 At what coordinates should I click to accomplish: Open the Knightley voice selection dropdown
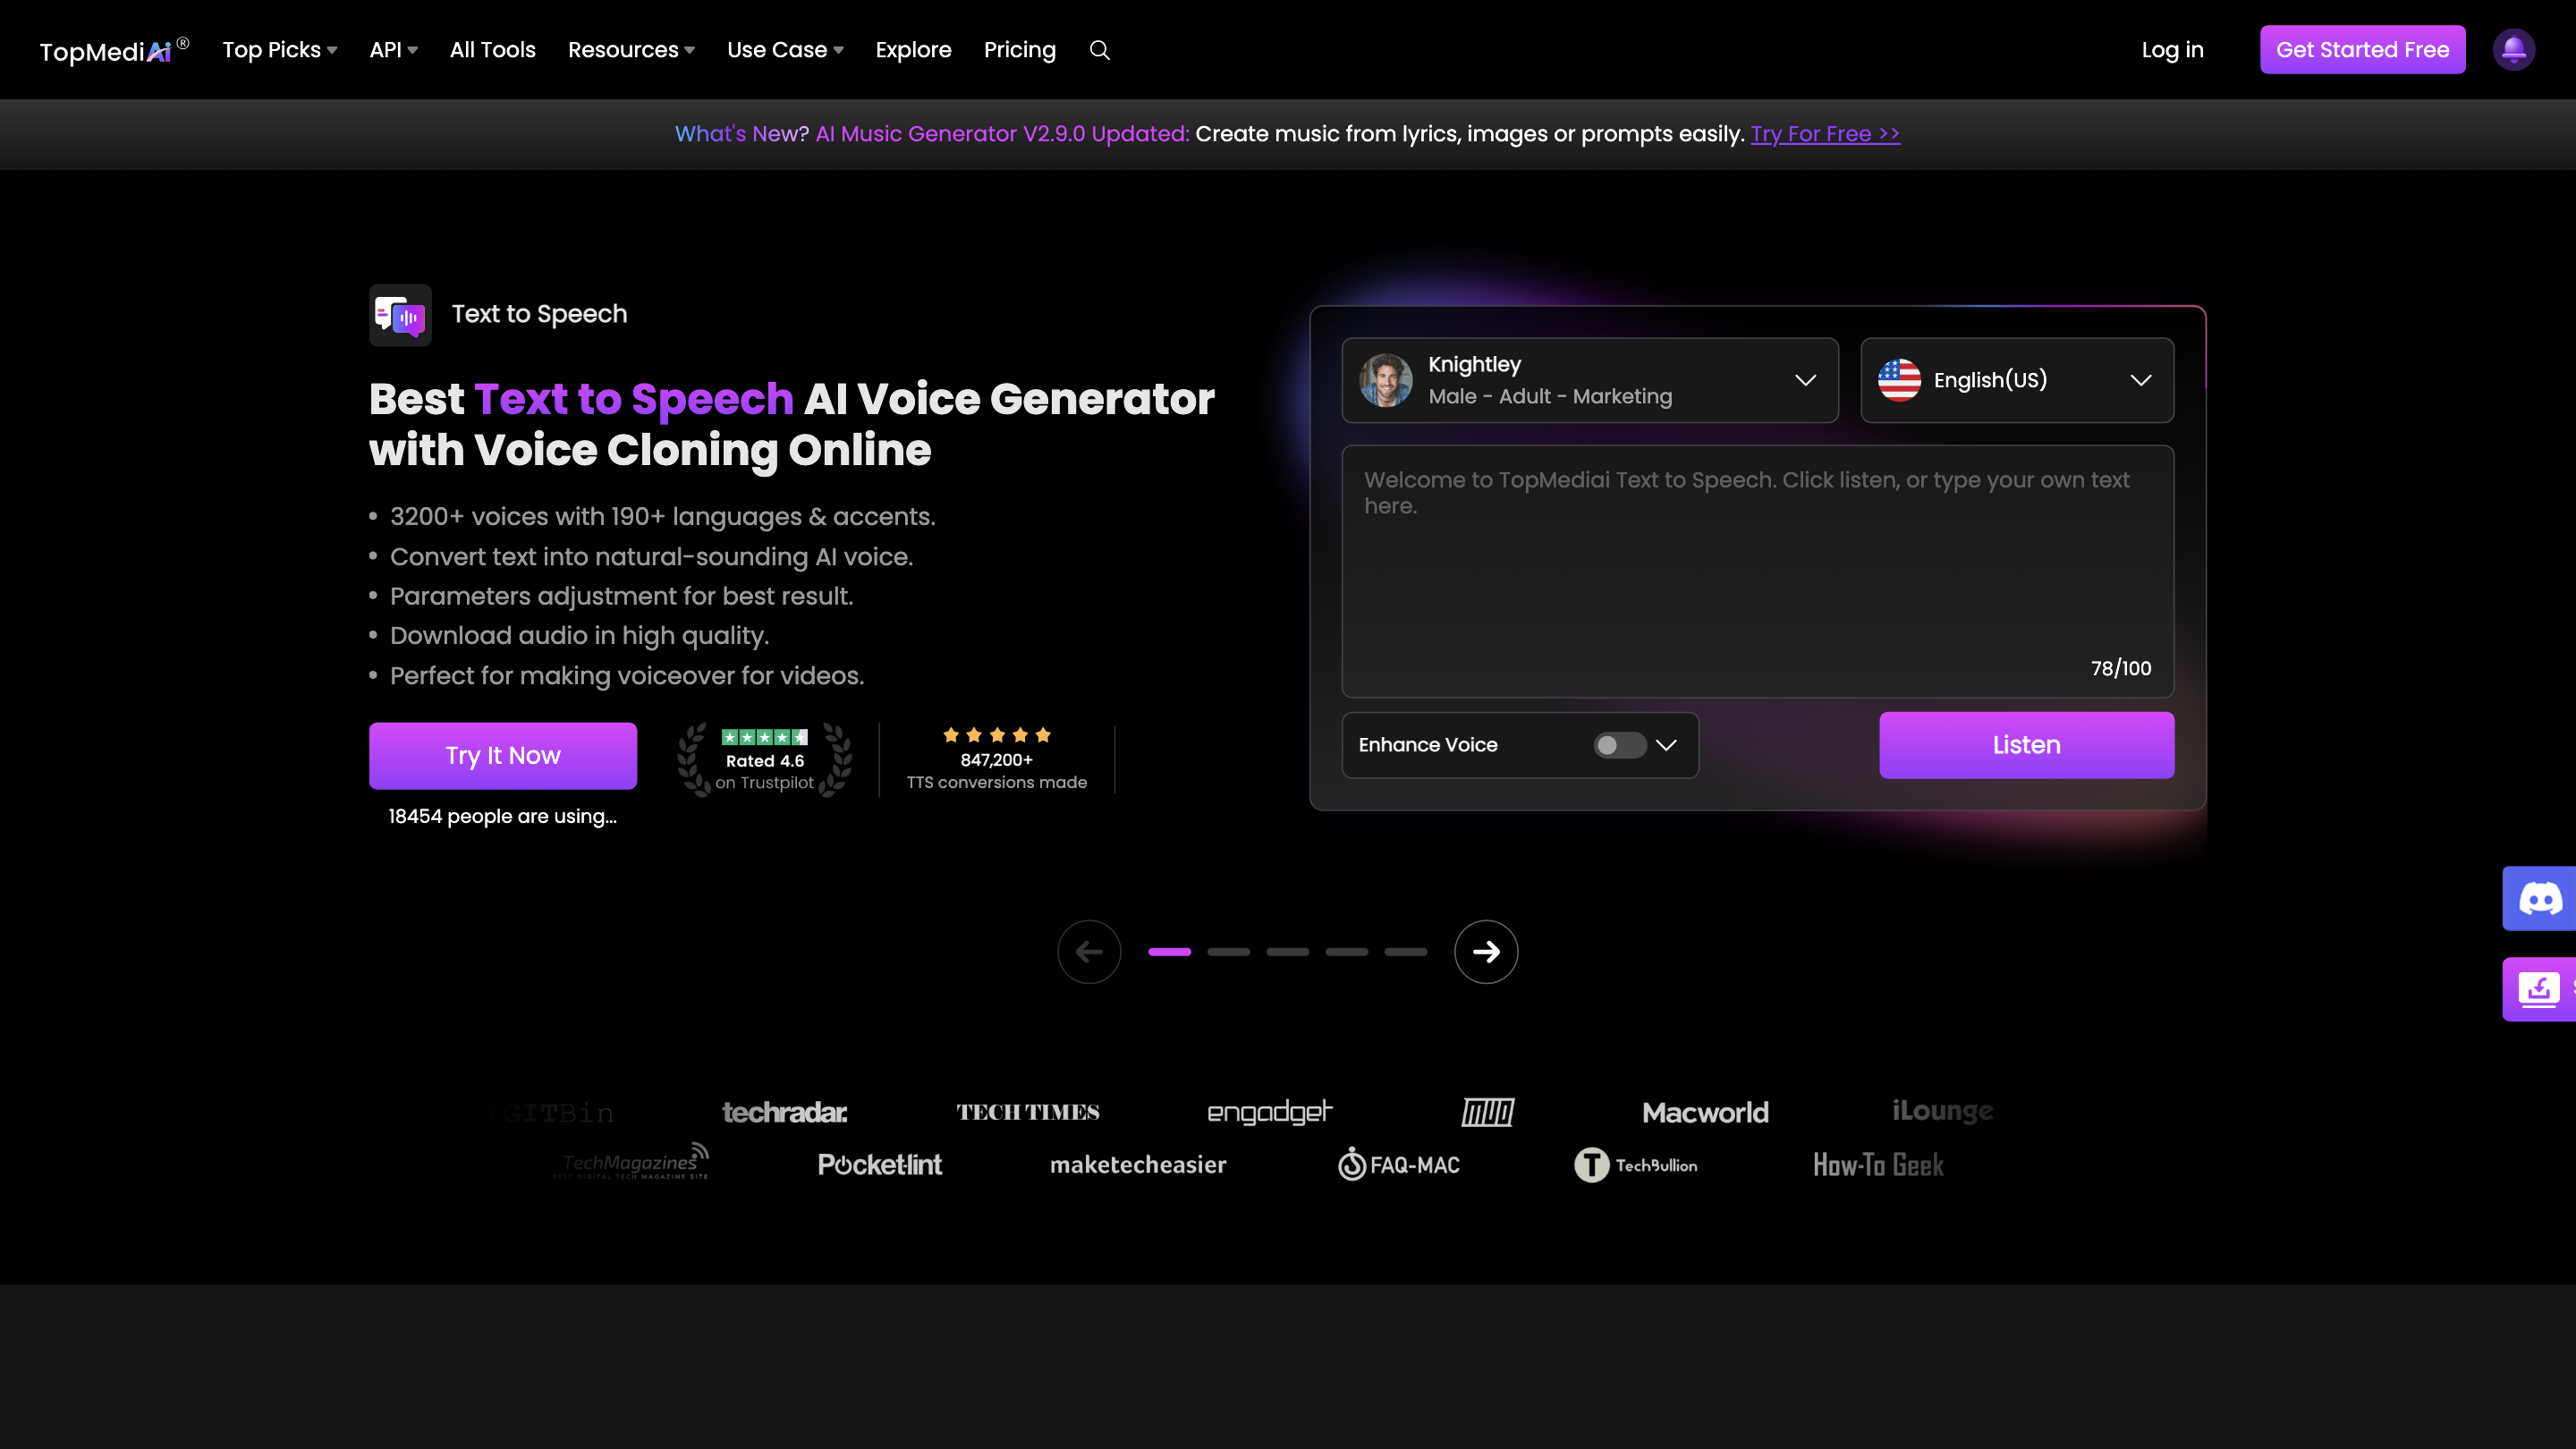click(1589, 380)
